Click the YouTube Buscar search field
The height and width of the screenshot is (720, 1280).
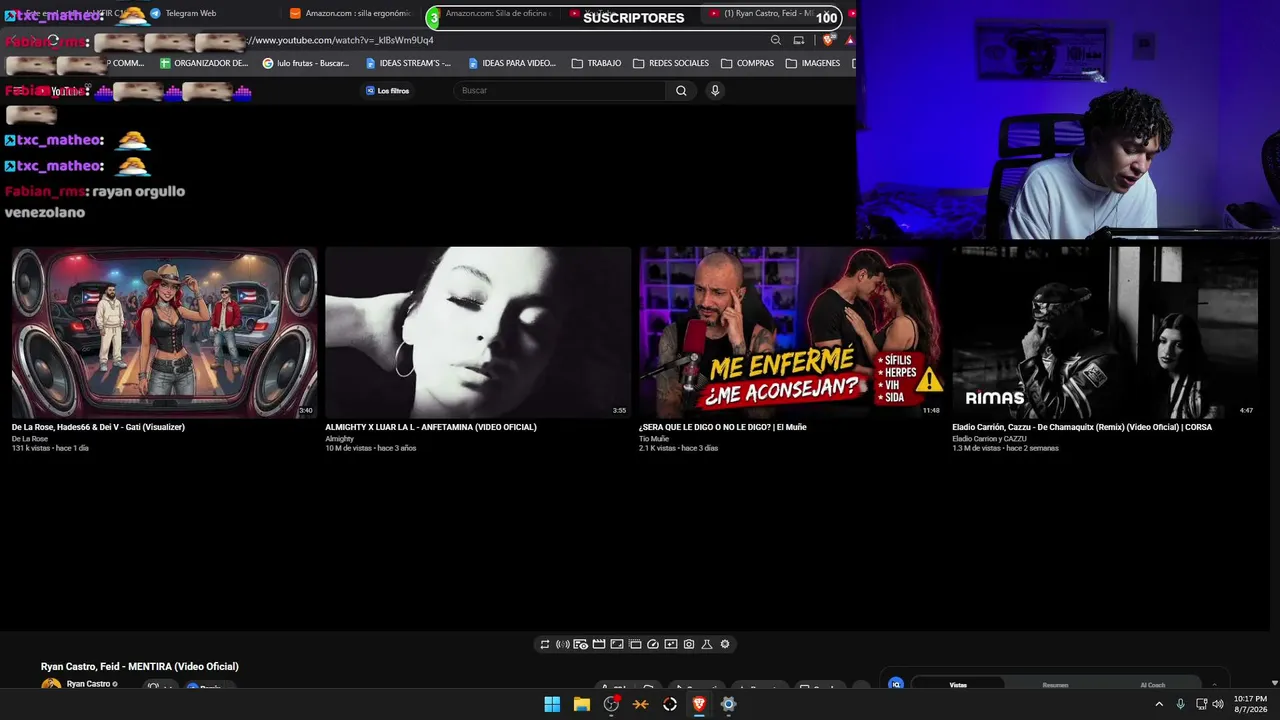pos(560,91)
